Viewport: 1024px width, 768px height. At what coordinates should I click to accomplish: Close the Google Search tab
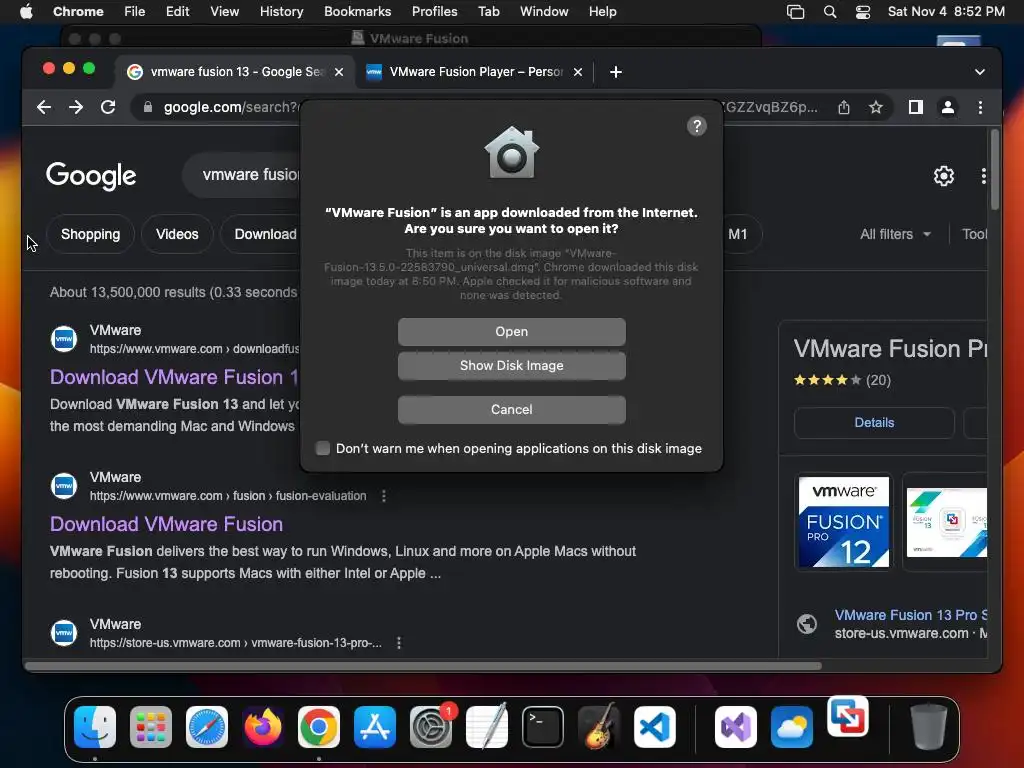339,72
